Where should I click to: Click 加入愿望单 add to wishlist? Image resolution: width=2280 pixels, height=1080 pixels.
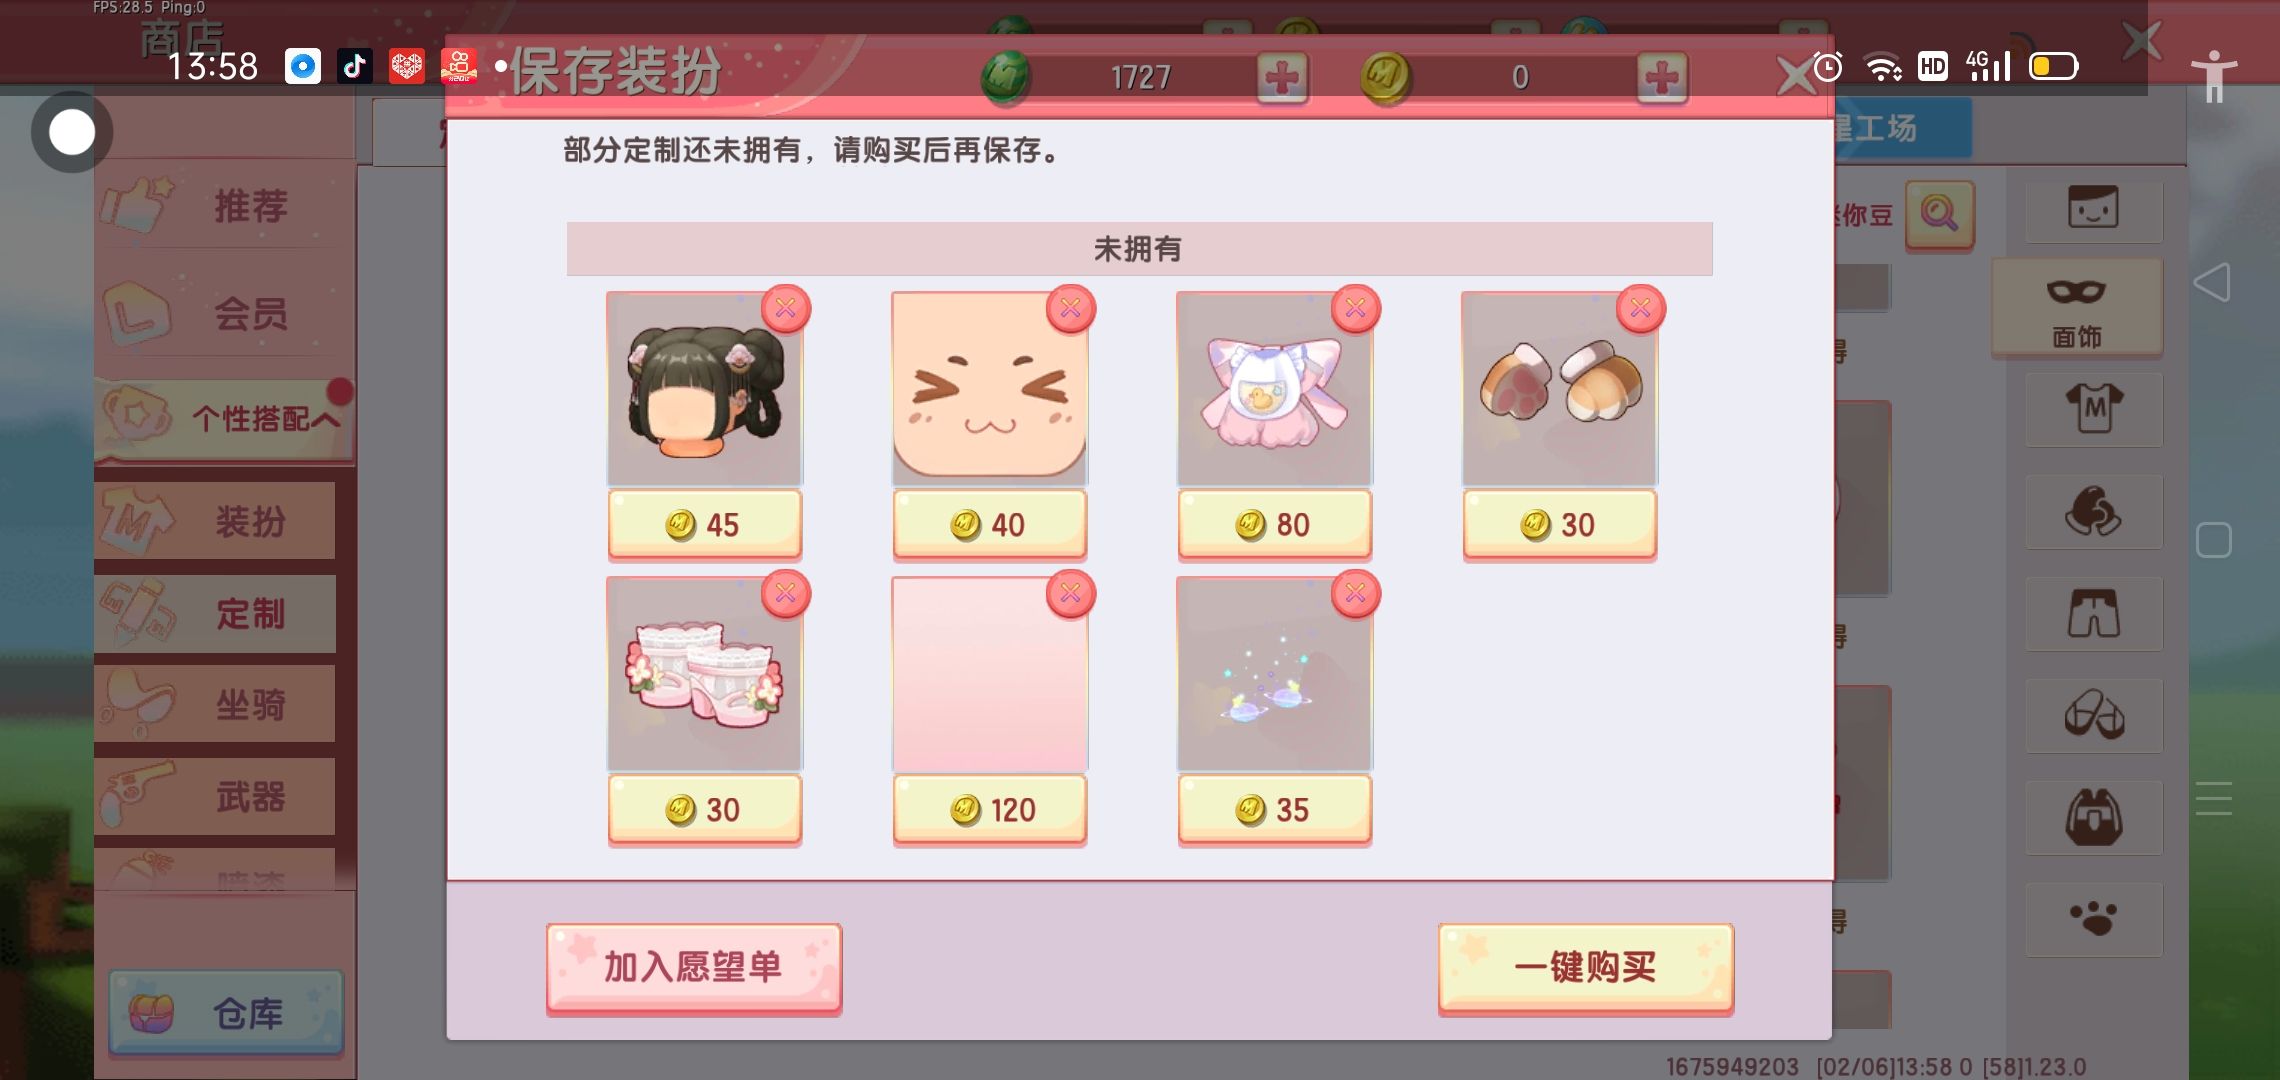pos(694,968)
